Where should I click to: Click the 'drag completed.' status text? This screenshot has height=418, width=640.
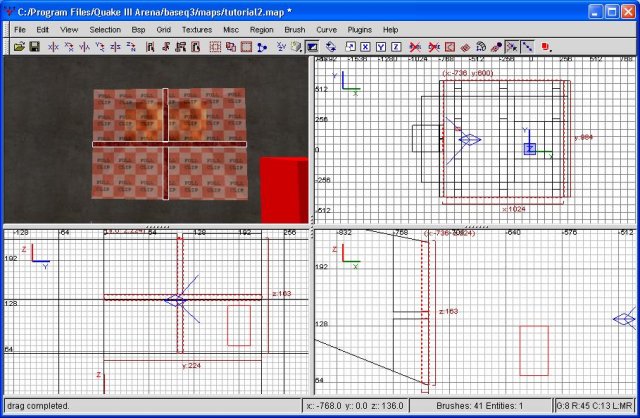point(38,406)
